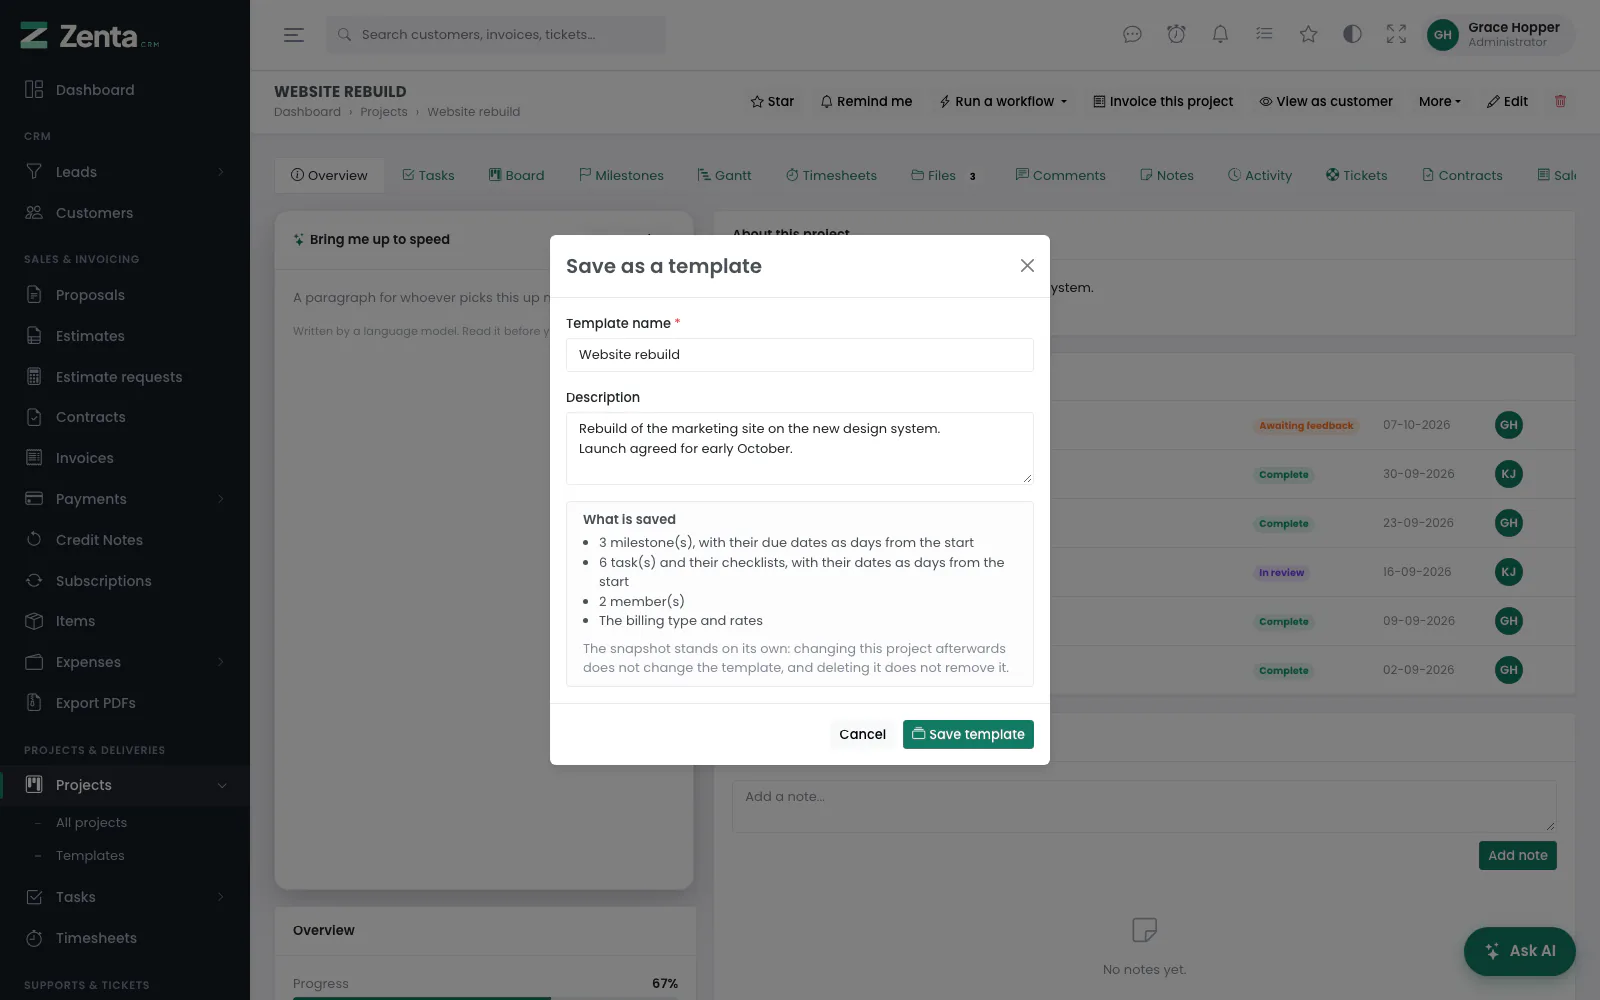This screenshot has height=1000, width=1600.
Task: Open Customers in sidebar
Action: [x=125, y=213]
